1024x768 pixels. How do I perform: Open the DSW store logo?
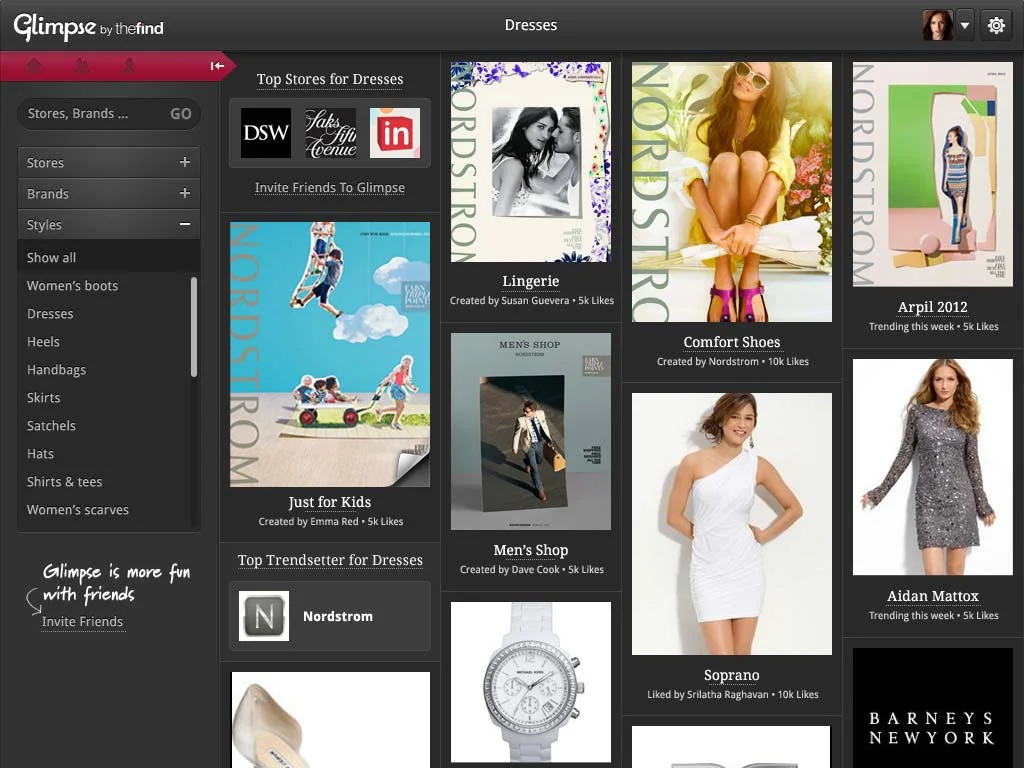pos(266,133)
